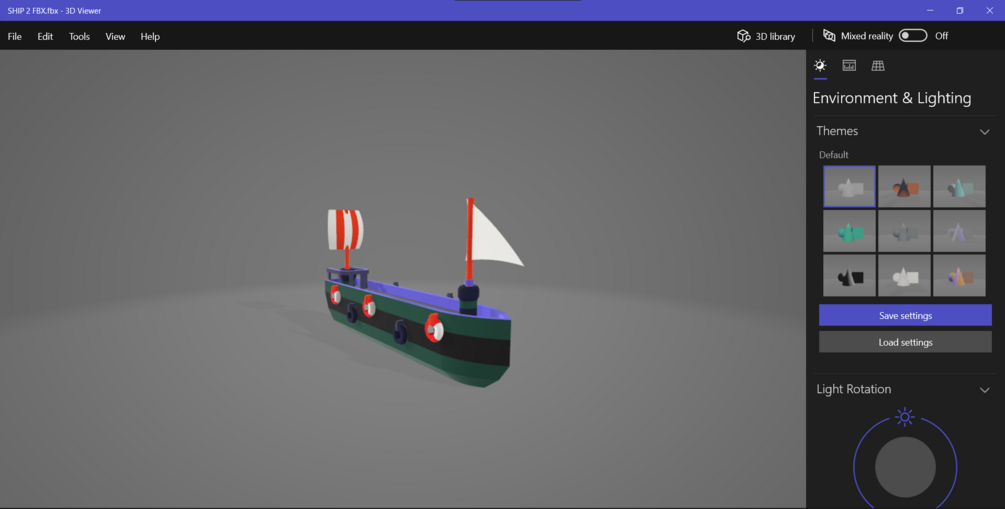Collapse the Themes section

pos(984,131)
